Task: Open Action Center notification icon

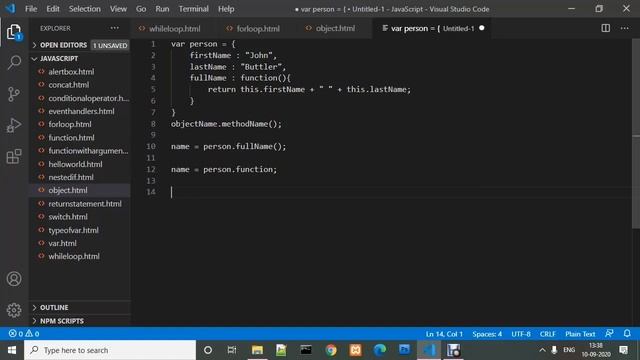Action: pos(623,350)
